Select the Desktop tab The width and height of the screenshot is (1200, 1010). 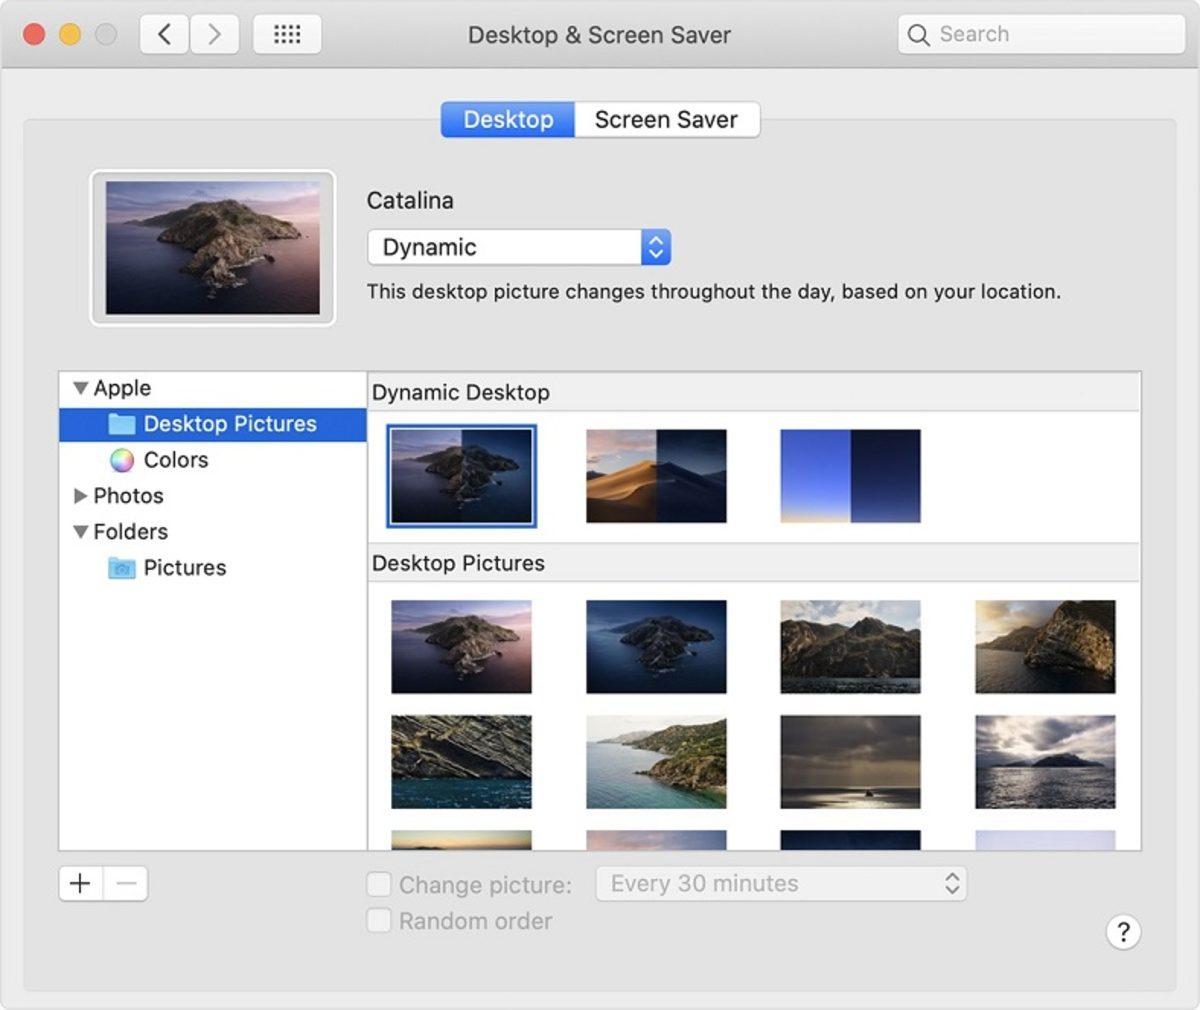coord(507,119)
